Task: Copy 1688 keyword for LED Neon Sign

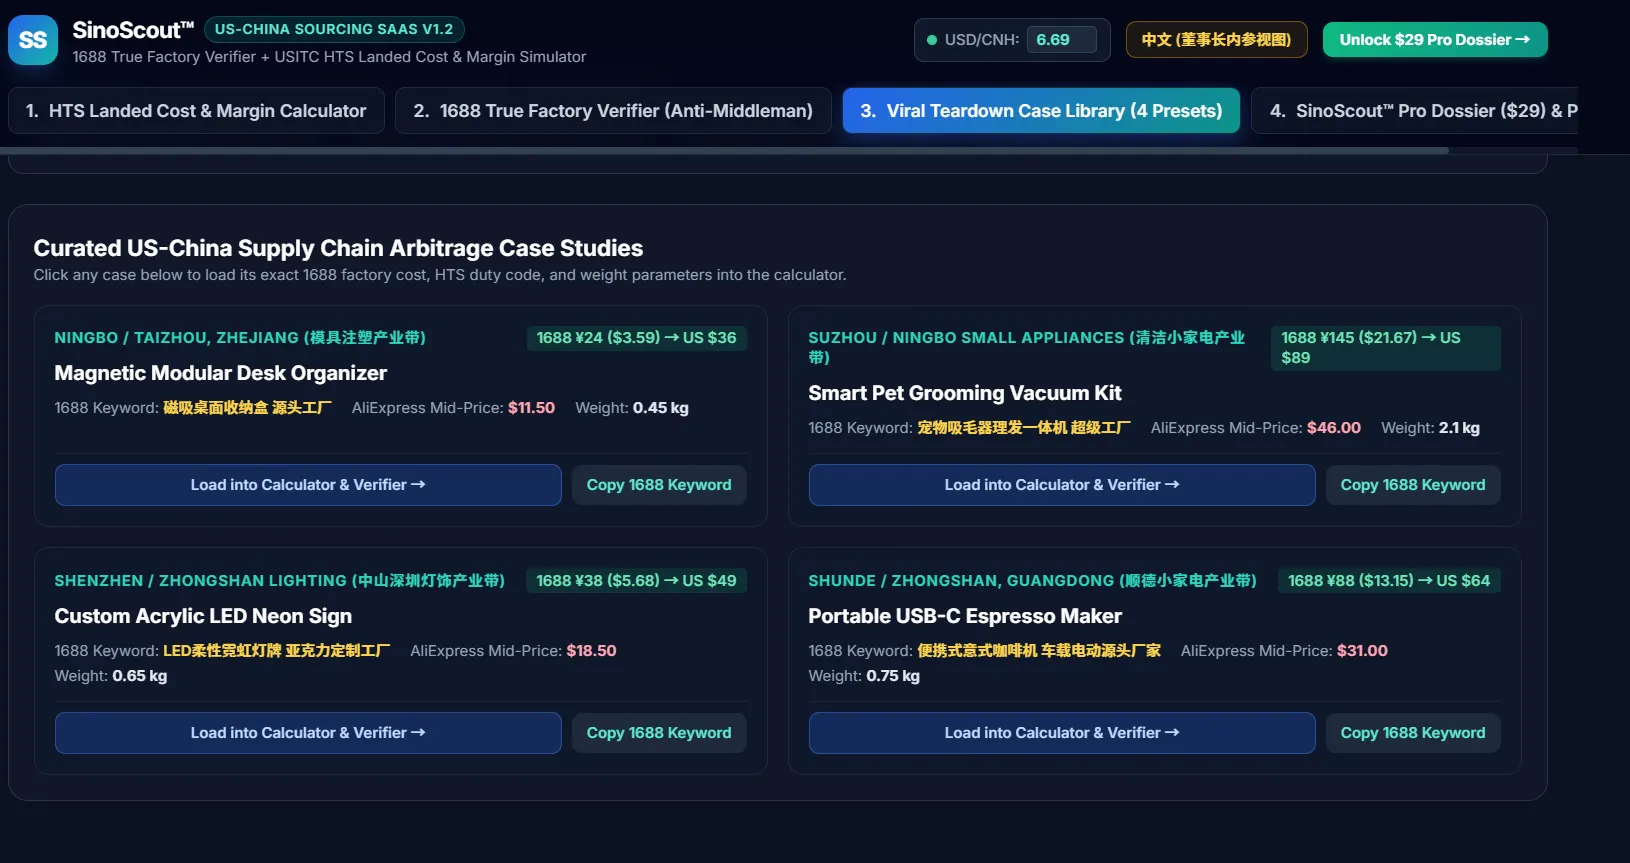Action: click(659, 733)
